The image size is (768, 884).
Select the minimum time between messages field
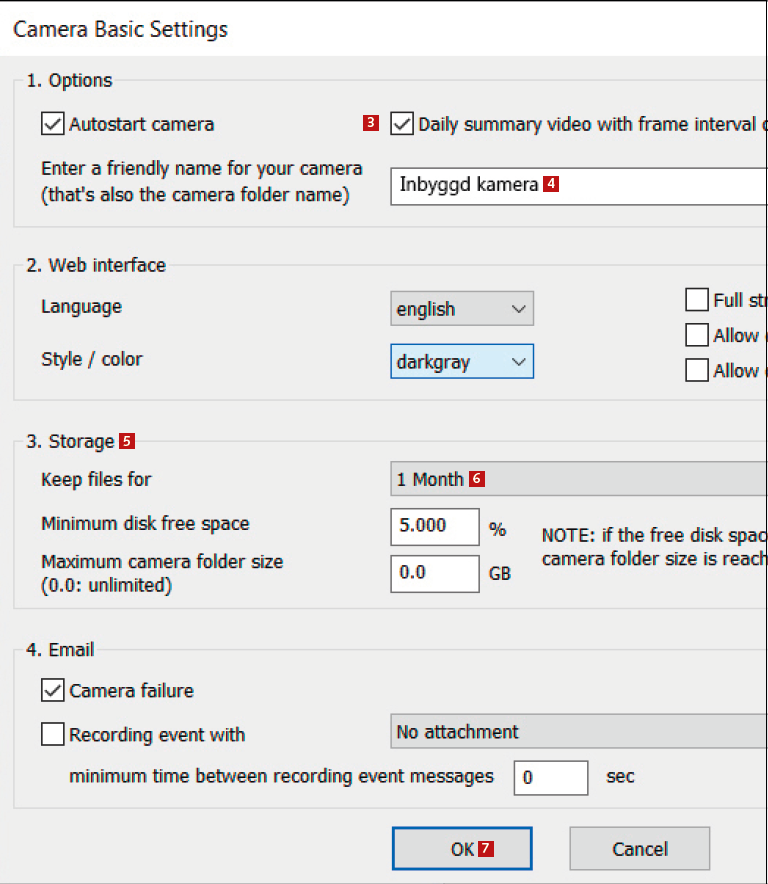point(550,777)
